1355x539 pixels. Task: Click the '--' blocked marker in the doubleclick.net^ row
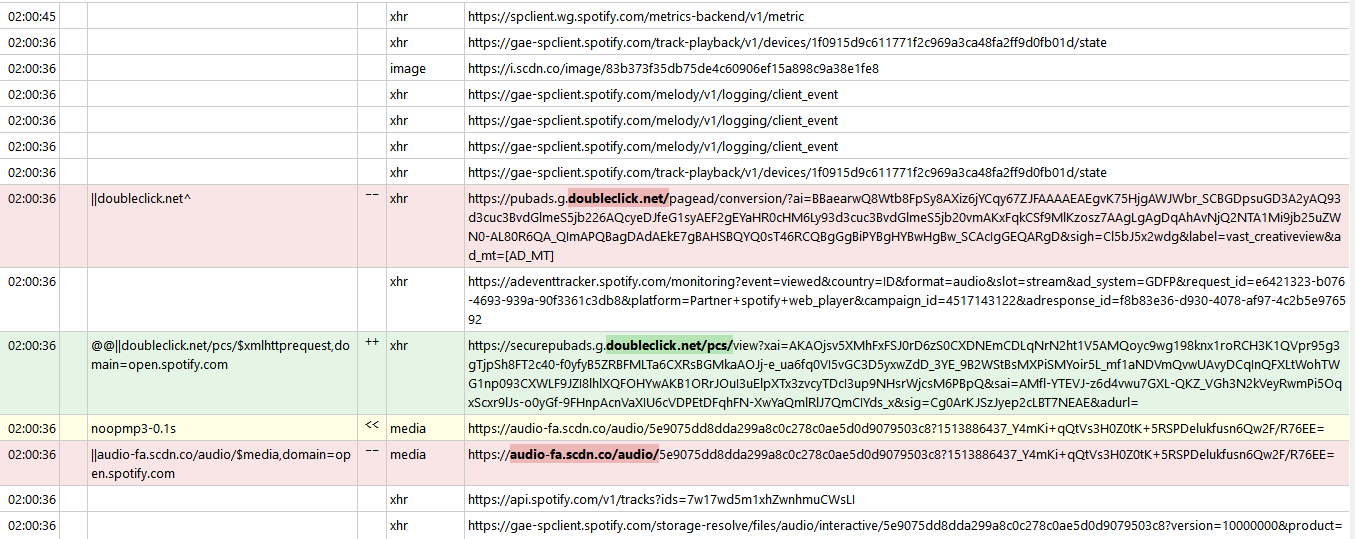[372, 196]
